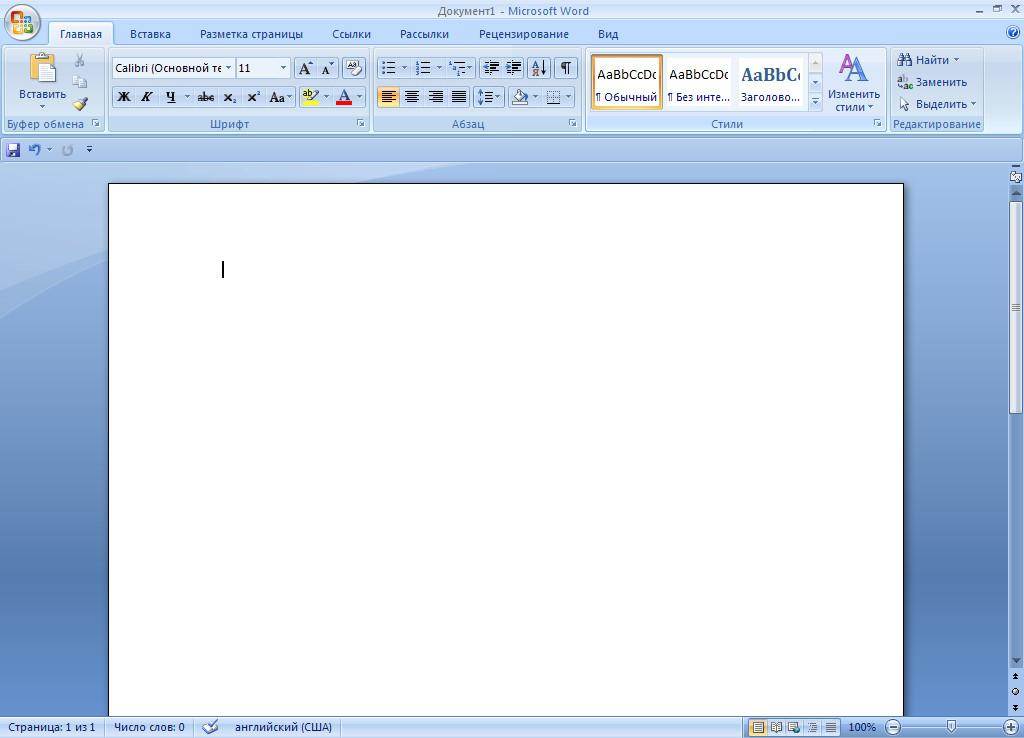Click the bulleted list icon
The width and height of the screenshot is (1024, 738).
point(389,68)
